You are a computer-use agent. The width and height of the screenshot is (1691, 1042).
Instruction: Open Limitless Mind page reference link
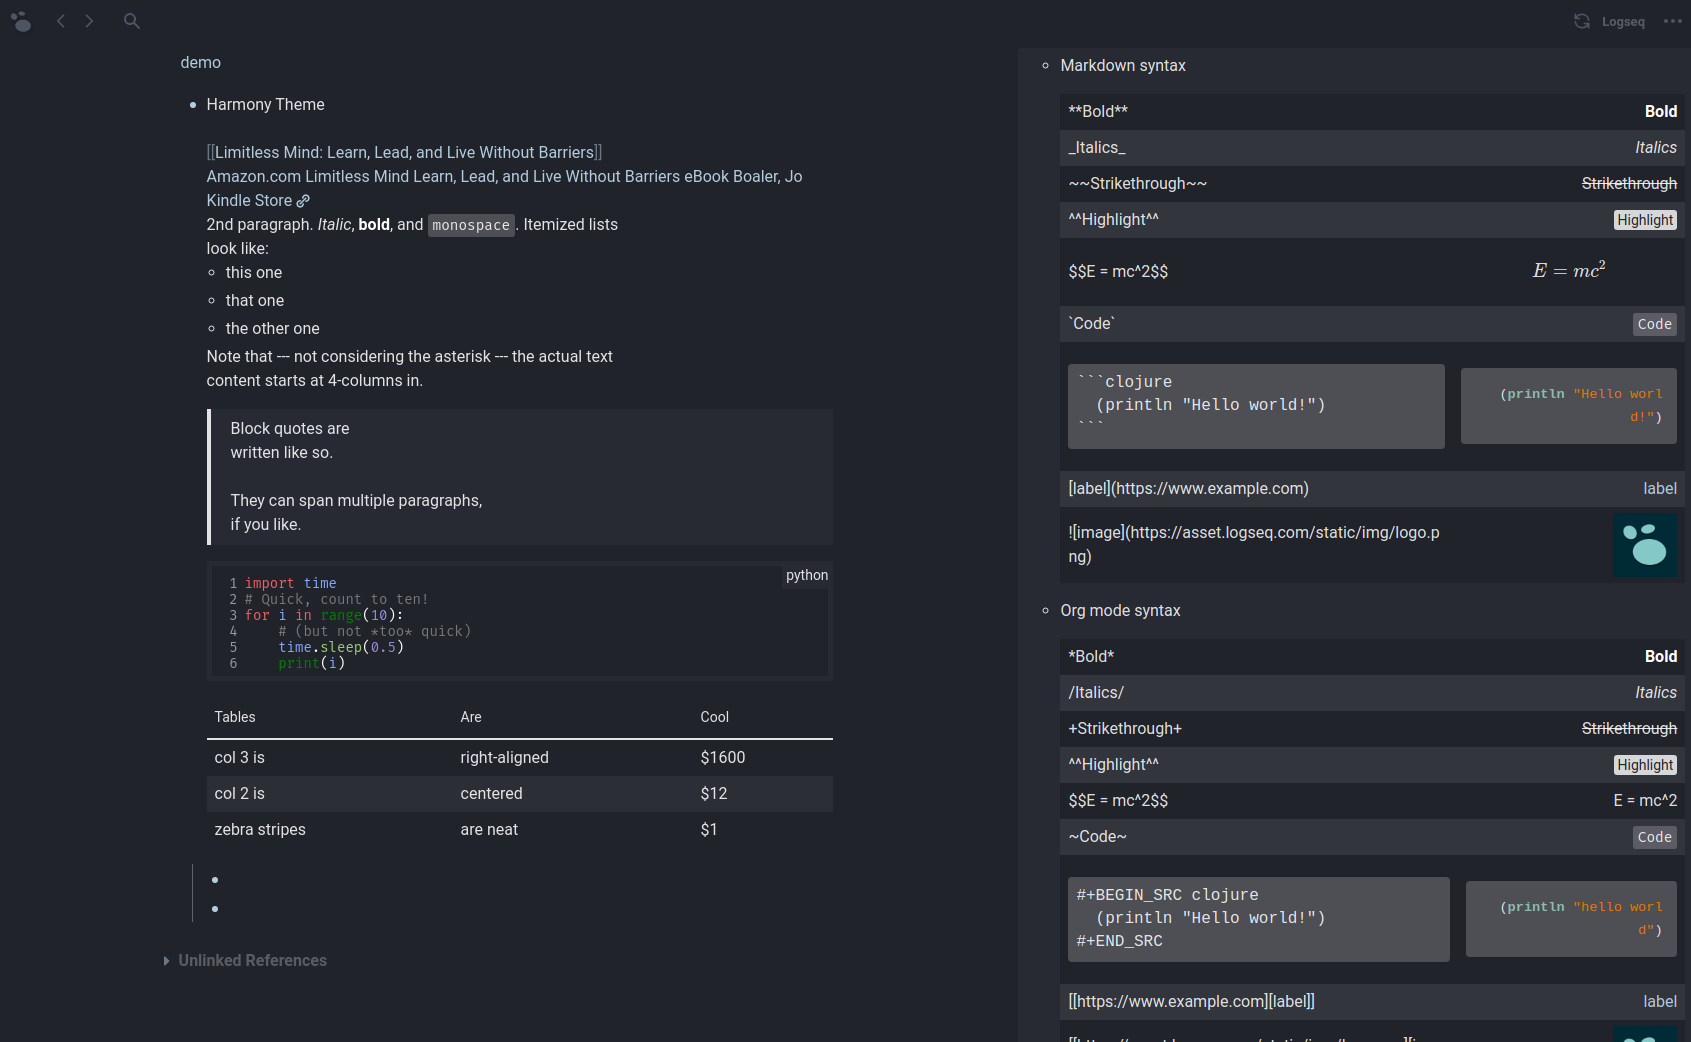click(x=404, y=153)
